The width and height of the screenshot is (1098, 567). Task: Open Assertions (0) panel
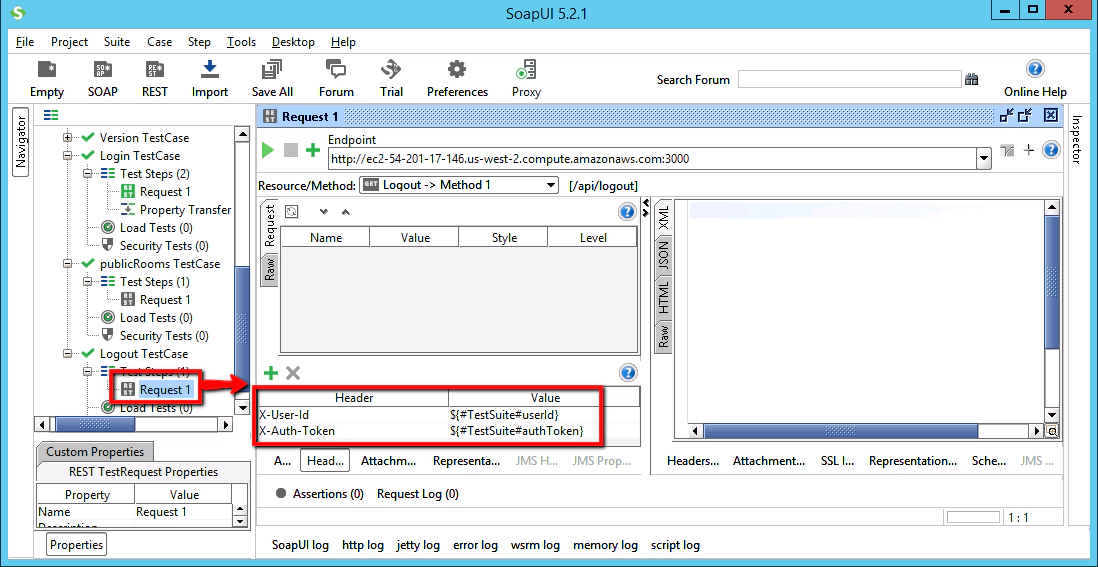coord(320,494)
